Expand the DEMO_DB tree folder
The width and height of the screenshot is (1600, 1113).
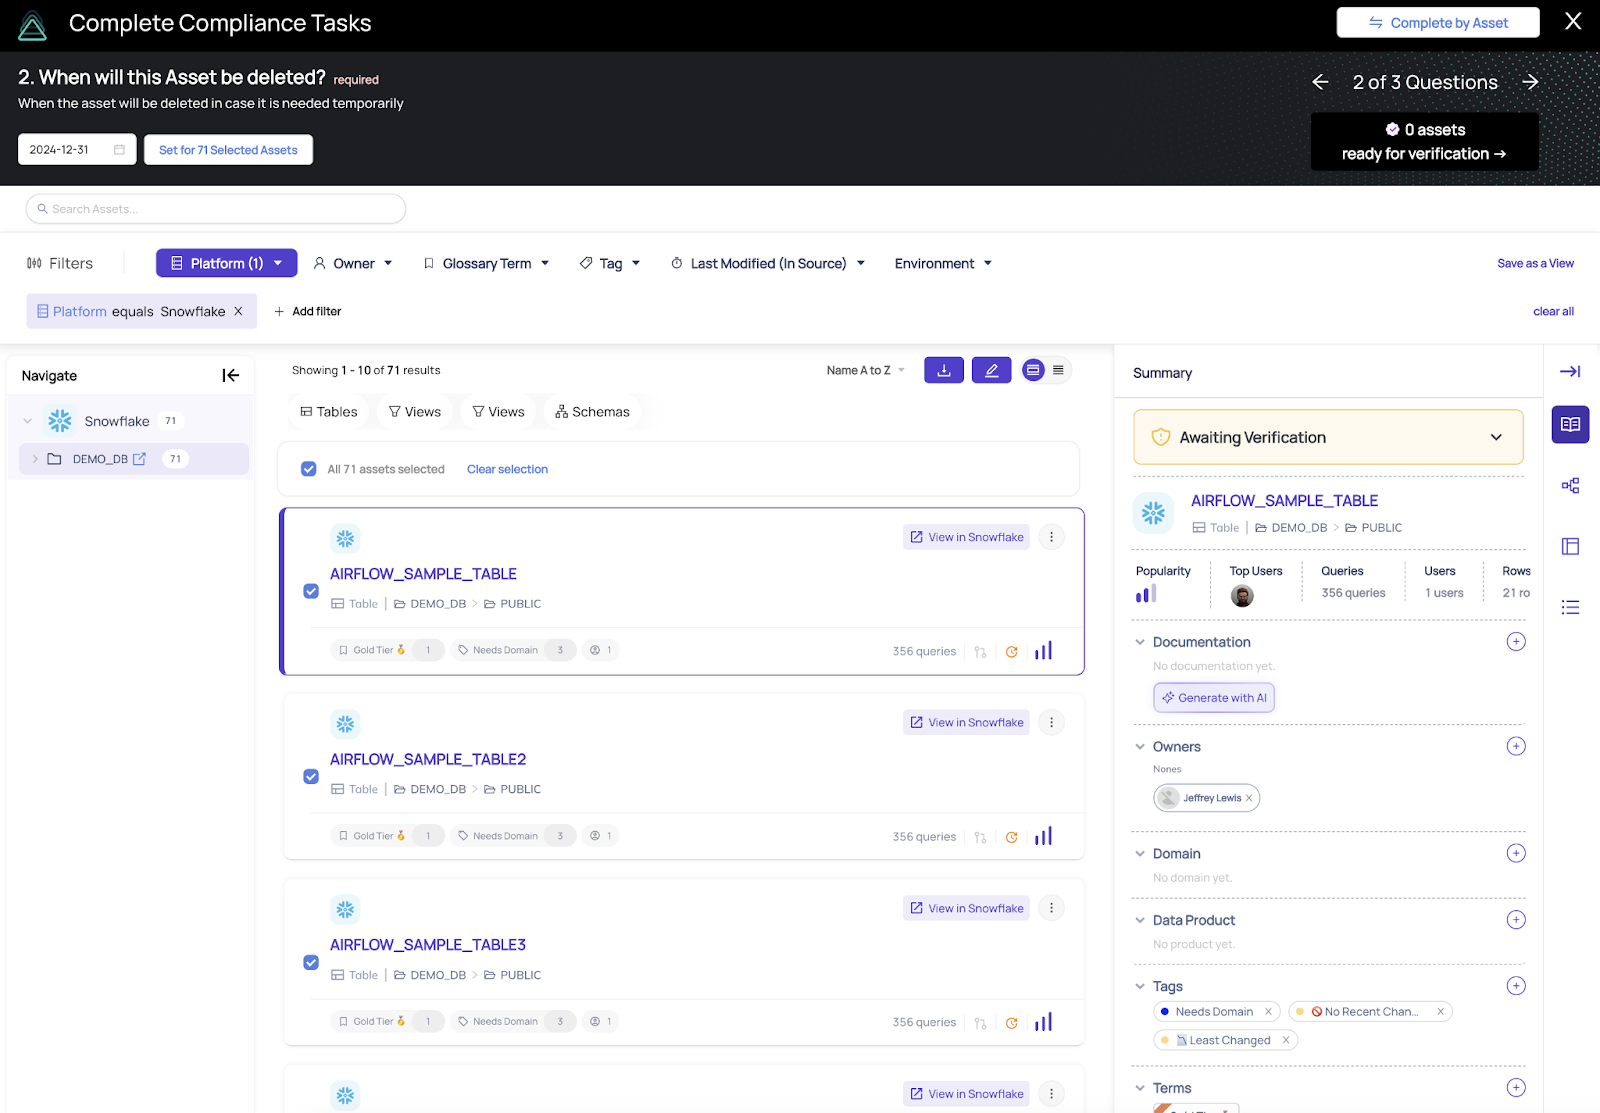pos(35,459)
